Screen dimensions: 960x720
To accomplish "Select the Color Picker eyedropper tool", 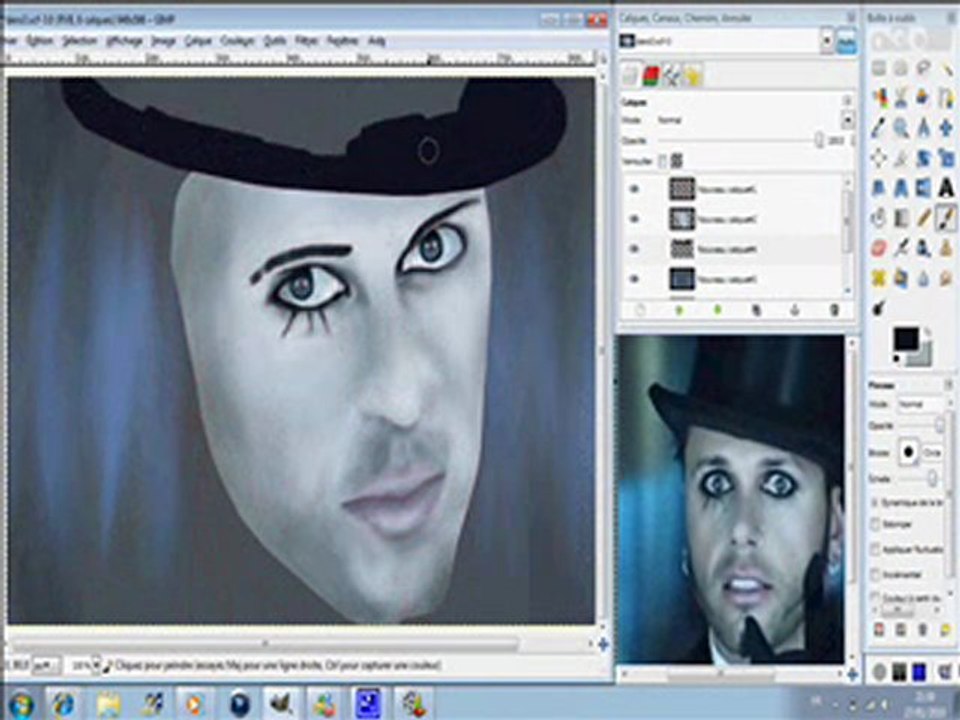I will pyautogui.click(x=879, y=128).
